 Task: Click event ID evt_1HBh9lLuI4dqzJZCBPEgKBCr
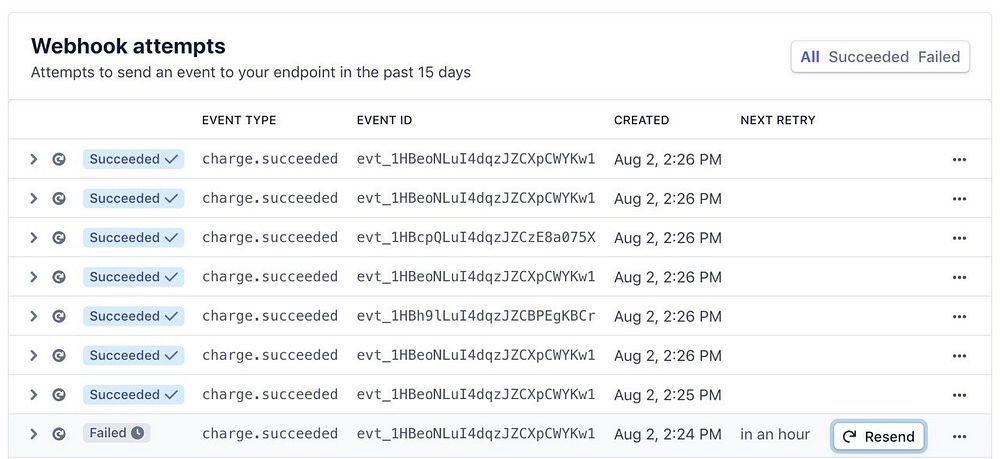coord(476,316)
